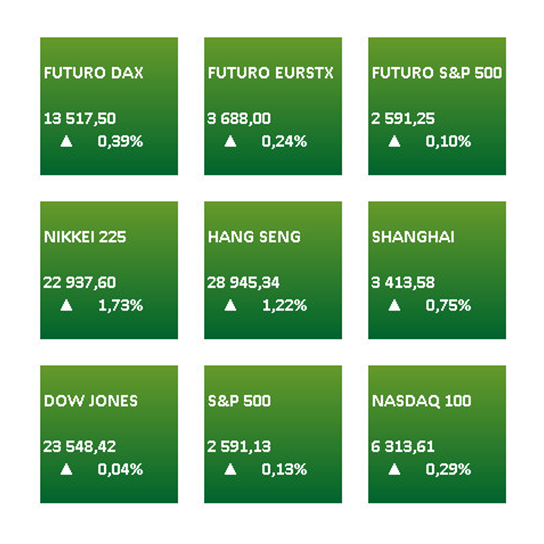Open the FUTURO DAX title
The image size is (544, 544).
[94, 73]
